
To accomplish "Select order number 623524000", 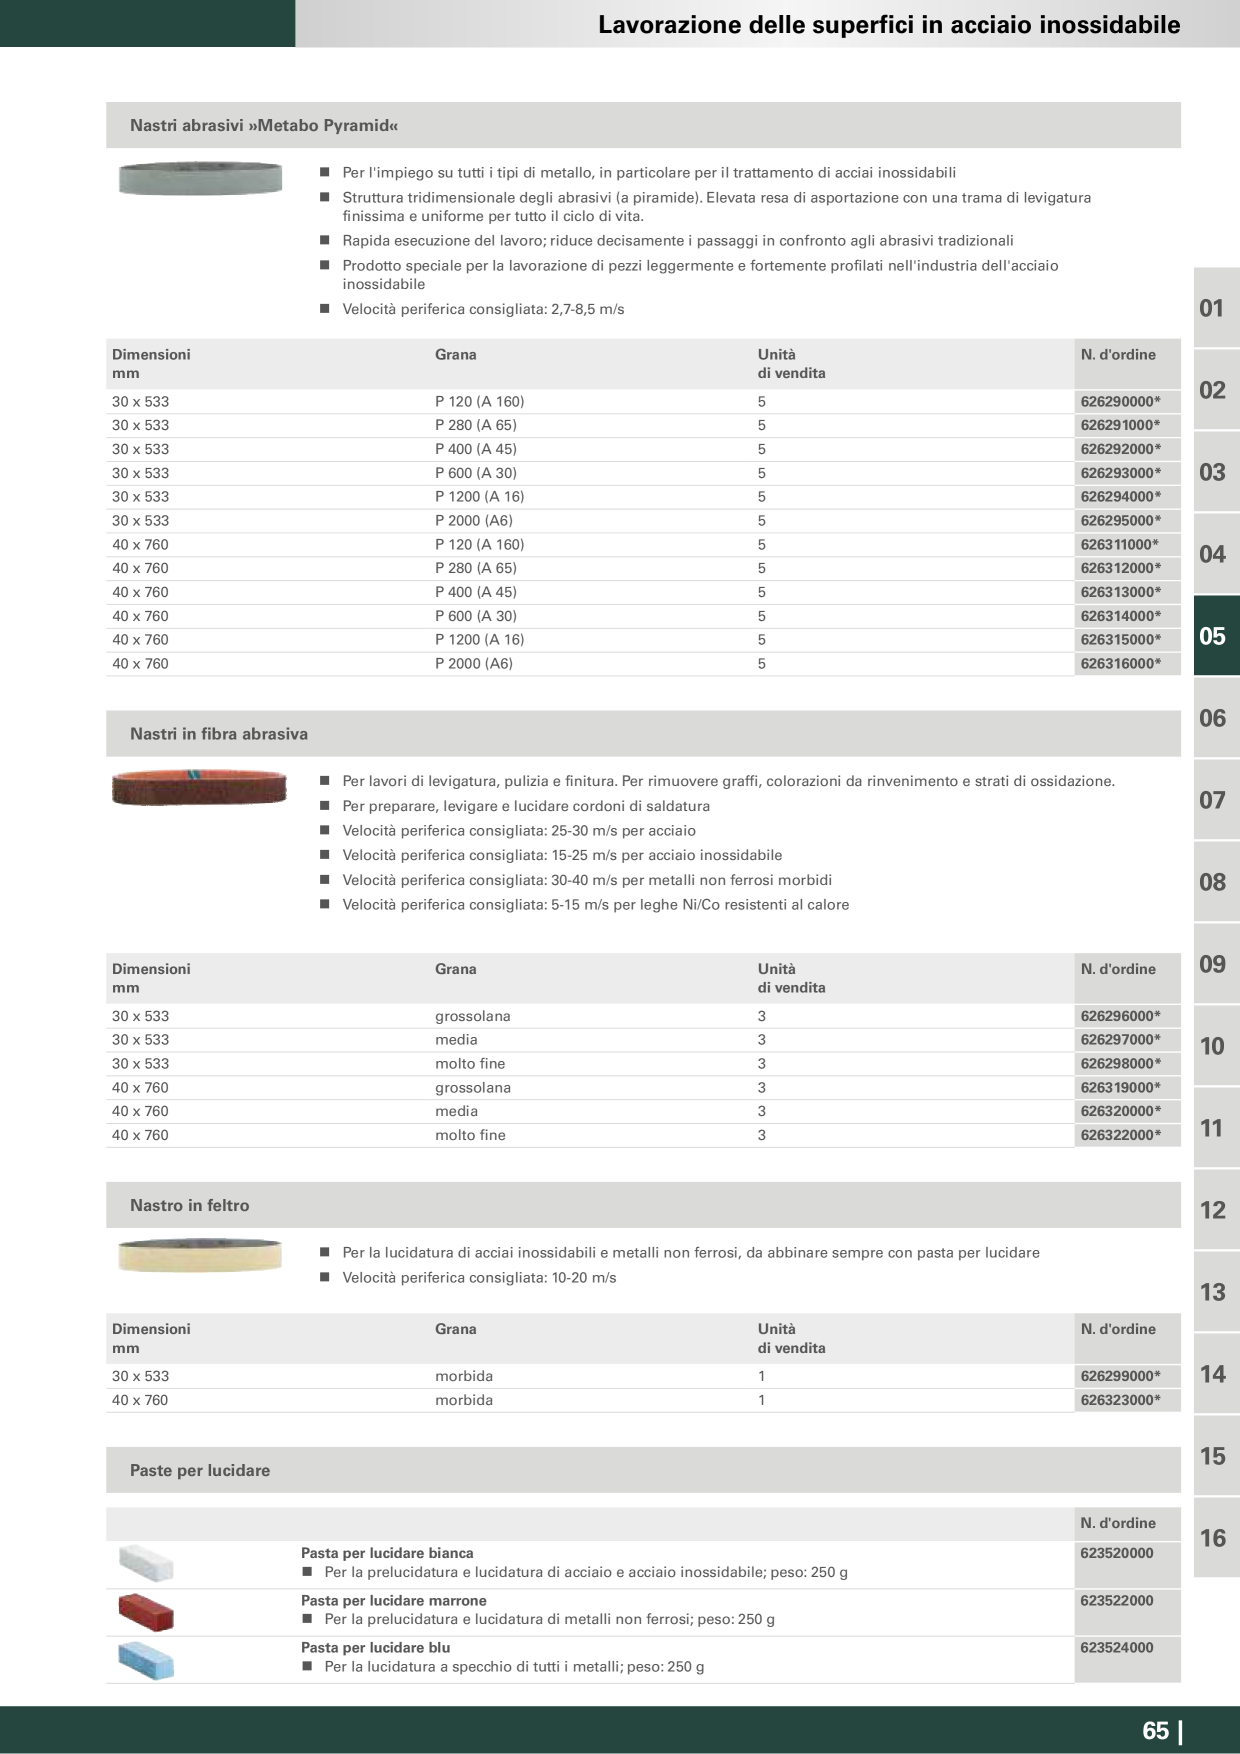I will (1117, 1647).
